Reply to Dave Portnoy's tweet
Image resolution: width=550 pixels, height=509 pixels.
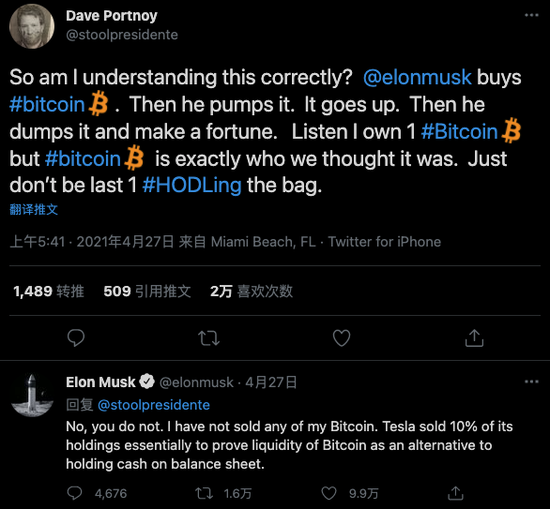[x=76, y=338]
